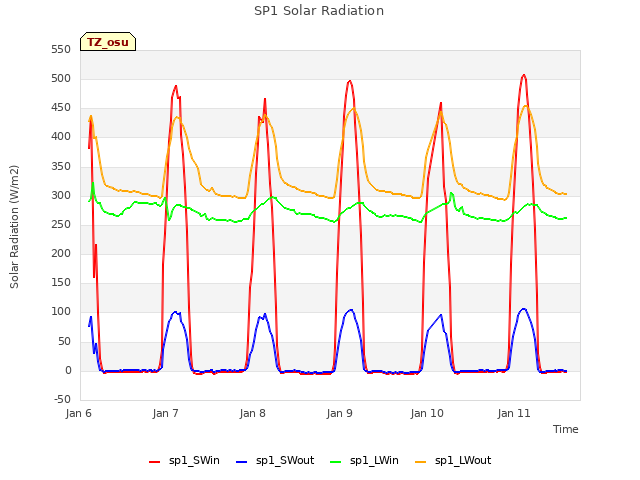Image resolution: width=640 pixels, height=480 pixels.
Task: Click the 550 y-axis tick label
Action: [x=61, y=50]
